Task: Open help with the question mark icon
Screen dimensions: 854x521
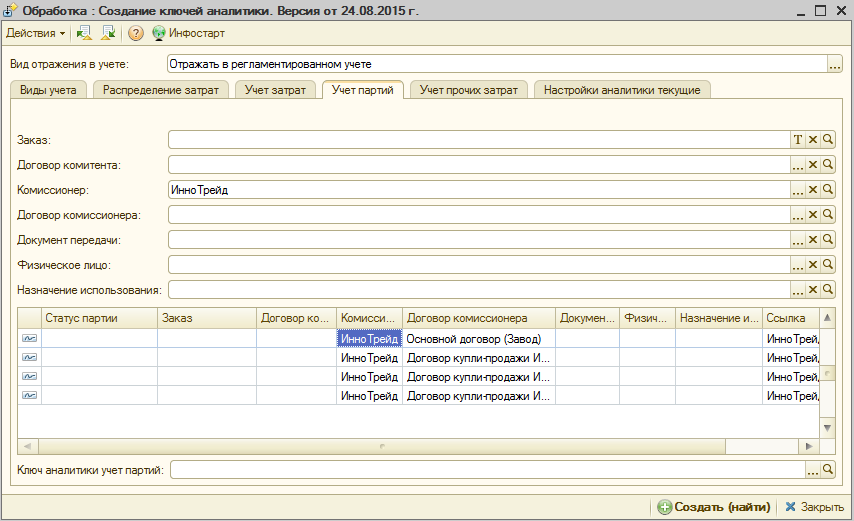Action: coord(136,33)
